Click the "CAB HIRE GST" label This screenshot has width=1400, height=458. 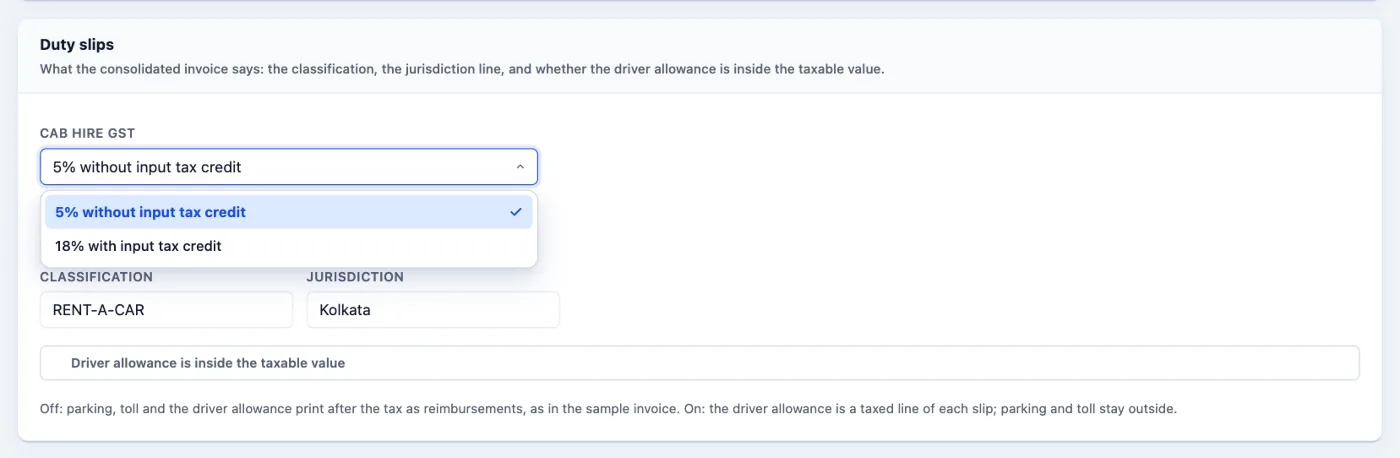tap(88, 133)
